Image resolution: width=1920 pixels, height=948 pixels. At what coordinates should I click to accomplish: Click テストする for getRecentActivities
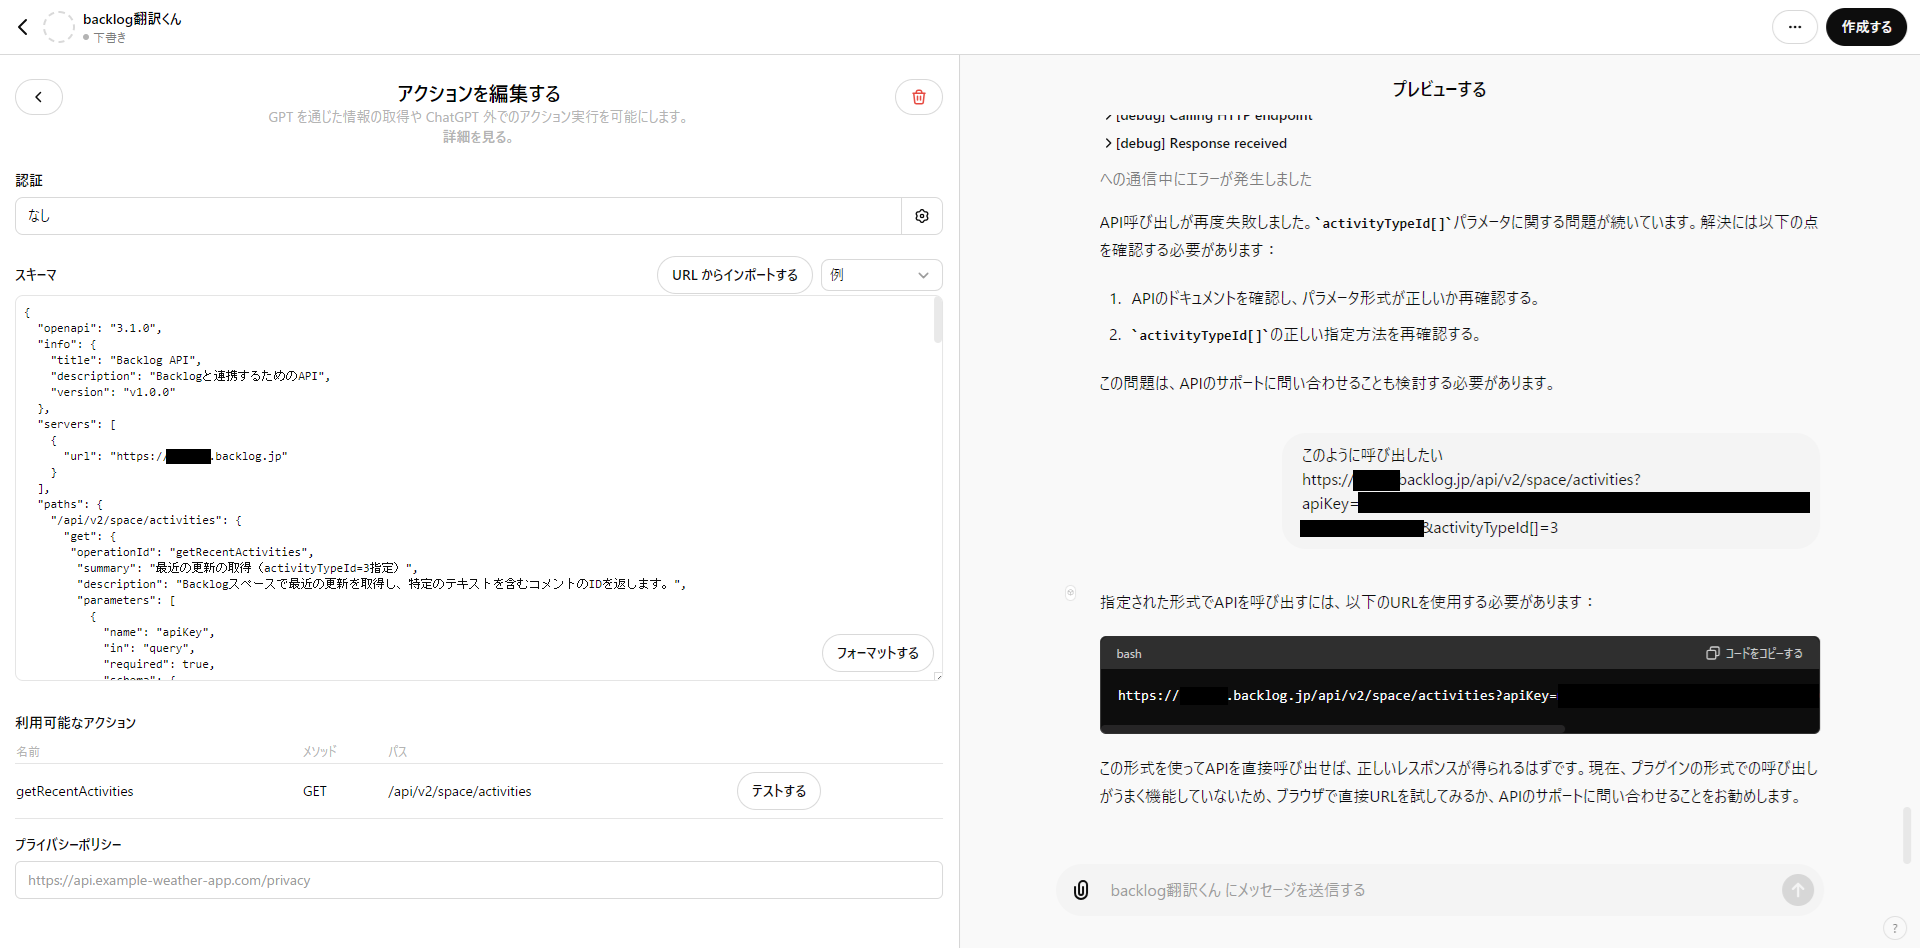(778, 791)
